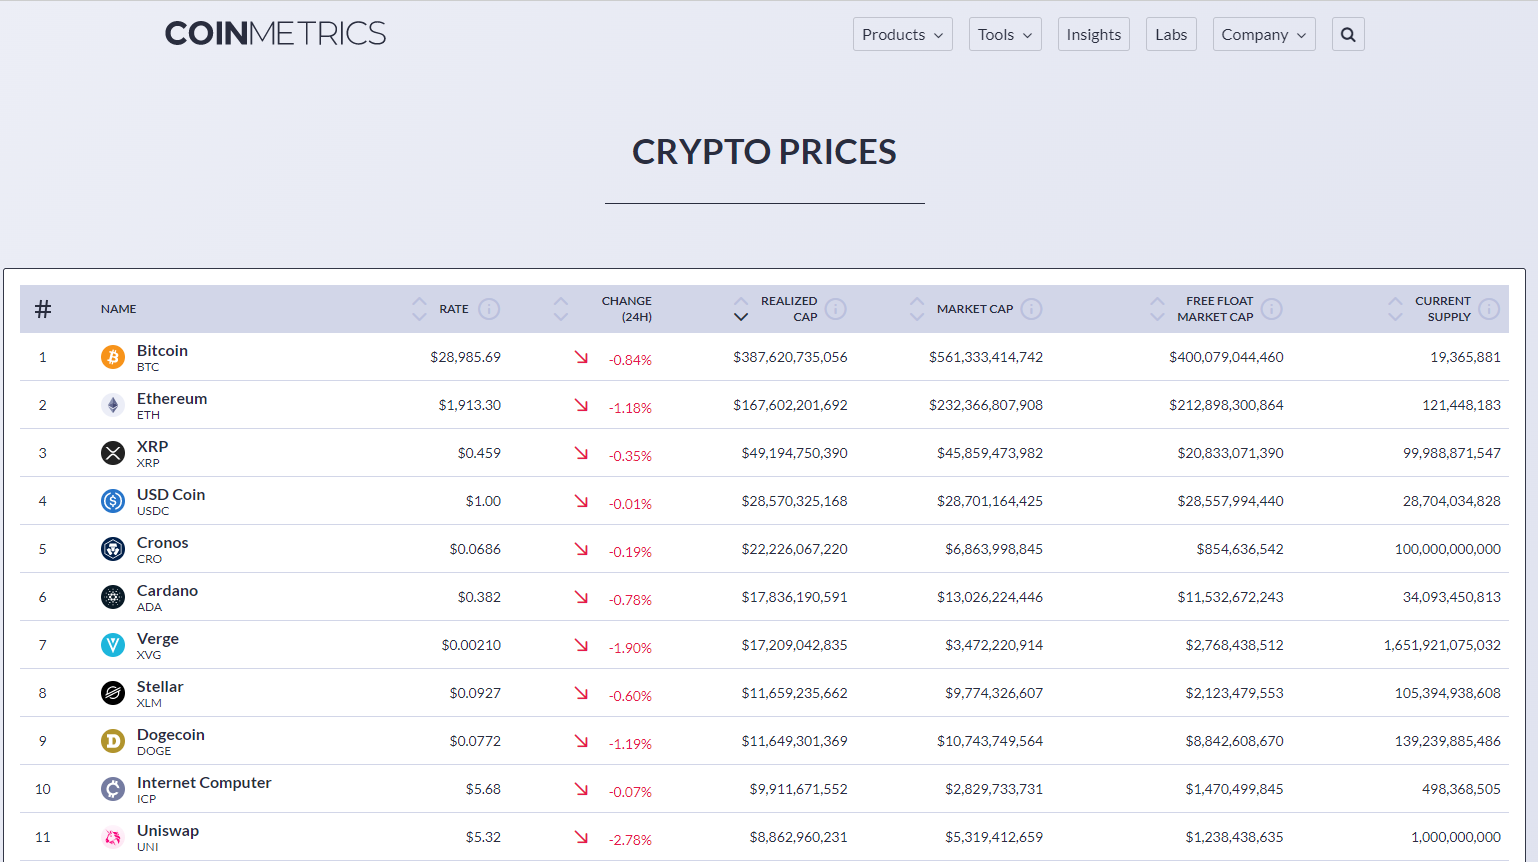Image resolution: width=1538 pixels, height=862 pixels.
Task: Click Dogecoin supply 139,239,885,486
Action: (1448, 741)
